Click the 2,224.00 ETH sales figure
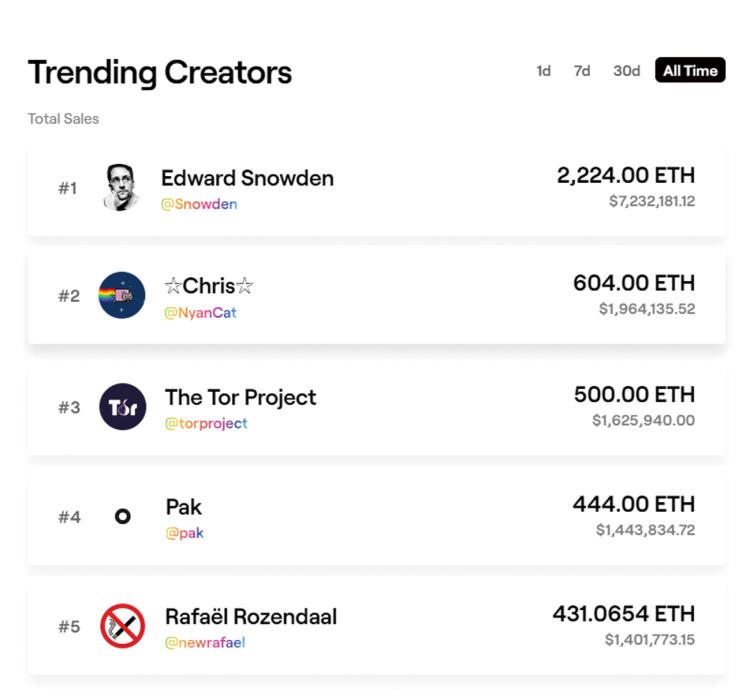The width and height of the screenshot is (750, 700). pos(626,175)
